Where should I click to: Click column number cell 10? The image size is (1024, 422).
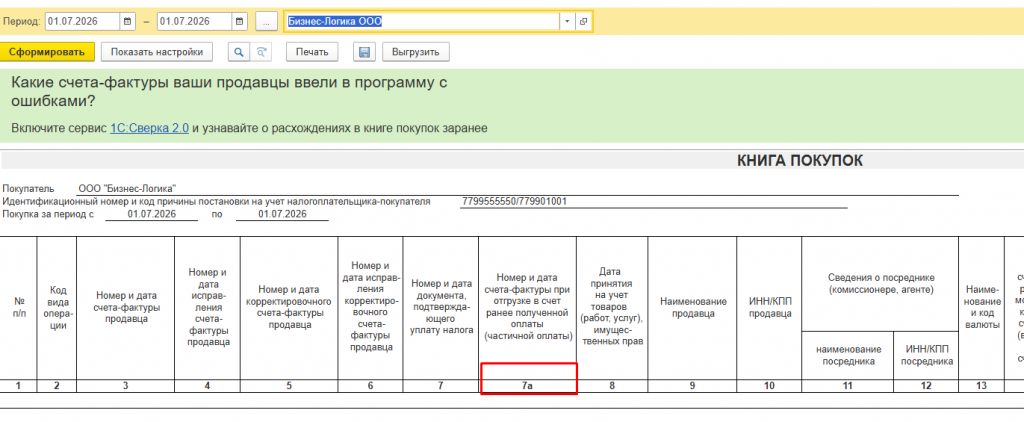(x=769, y=386)
